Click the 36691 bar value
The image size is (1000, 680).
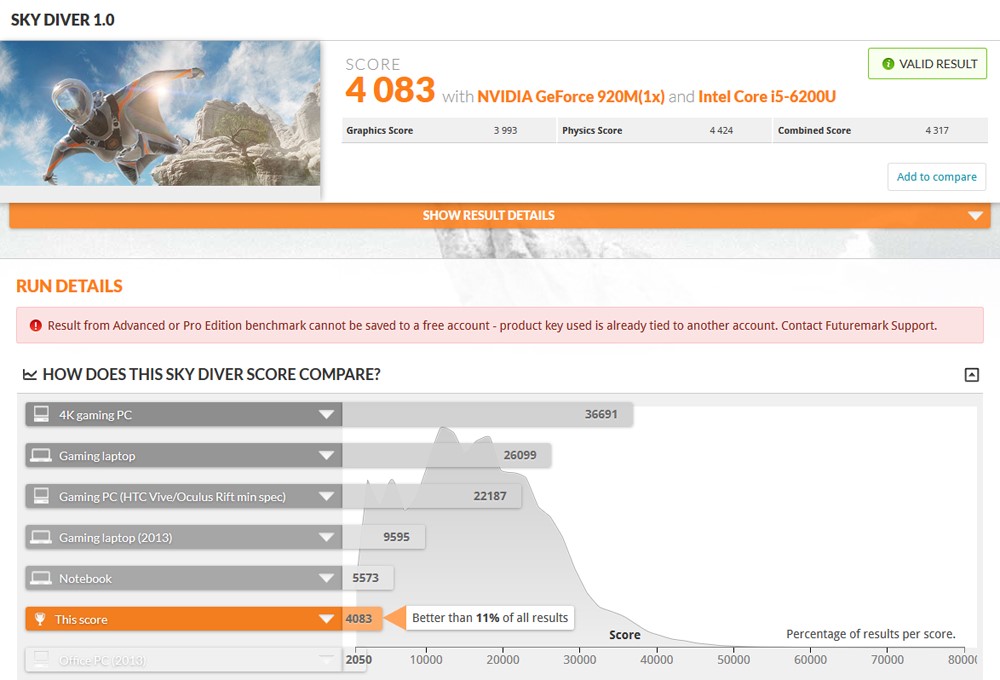tap(601, 414)
